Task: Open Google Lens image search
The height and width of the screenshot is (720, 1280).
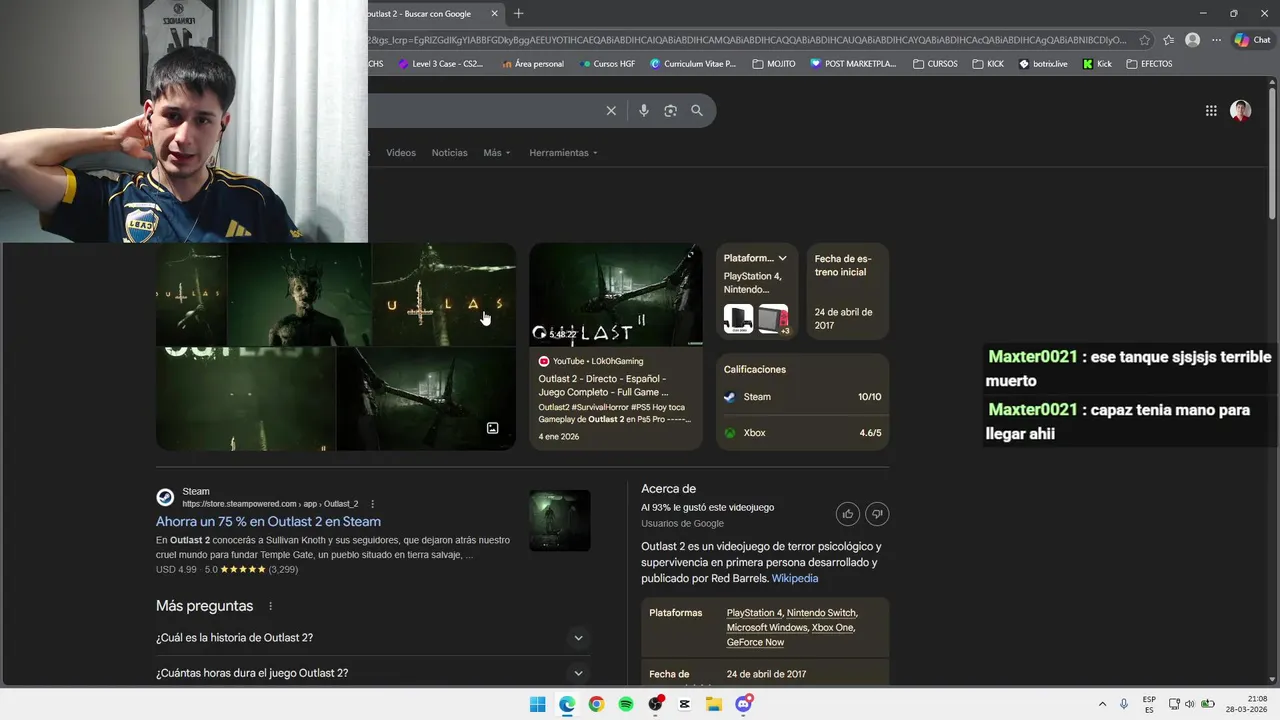Action: pos(670,111)
